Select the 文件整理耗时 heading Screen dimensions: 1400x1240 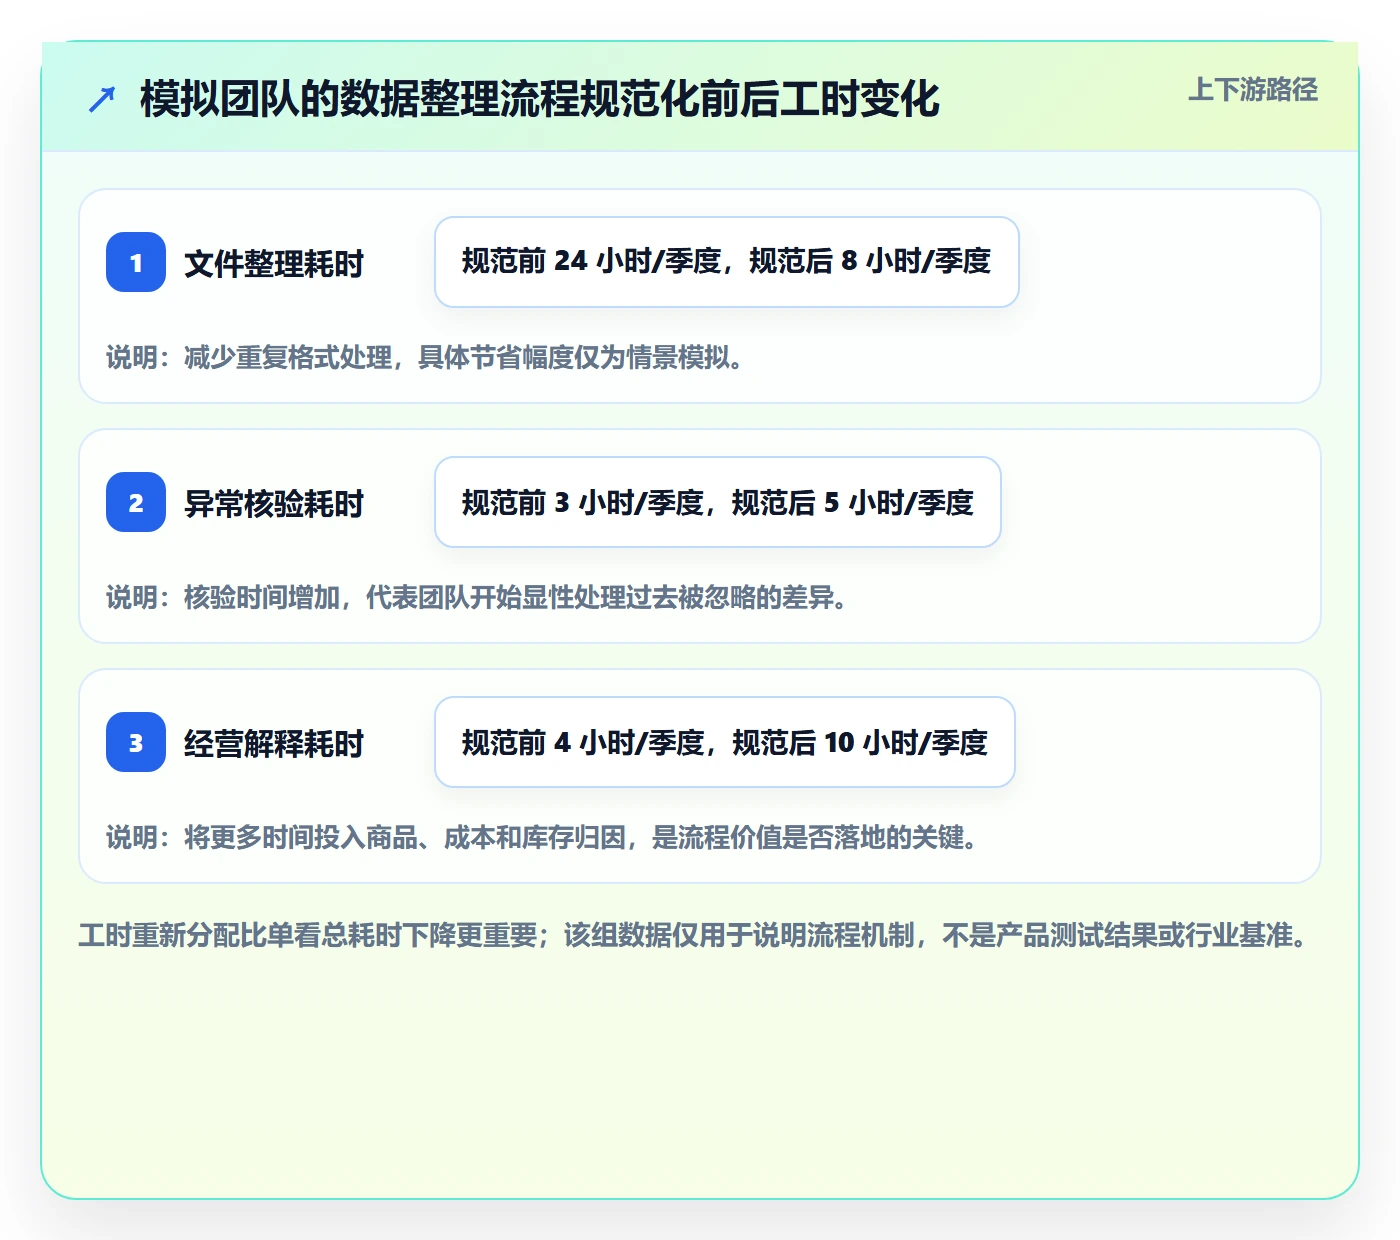pos(274,264)
